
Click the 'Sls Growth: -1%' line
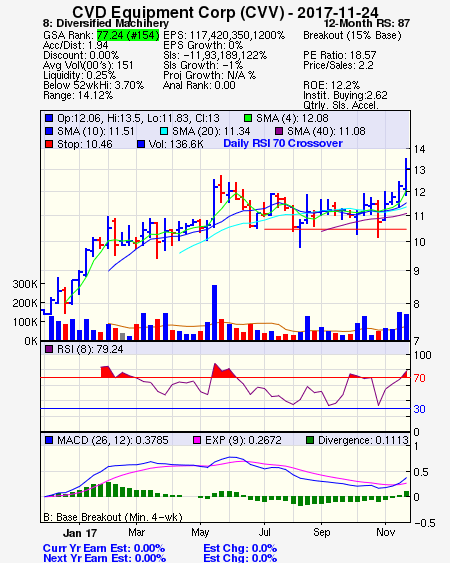click(203, 65)
